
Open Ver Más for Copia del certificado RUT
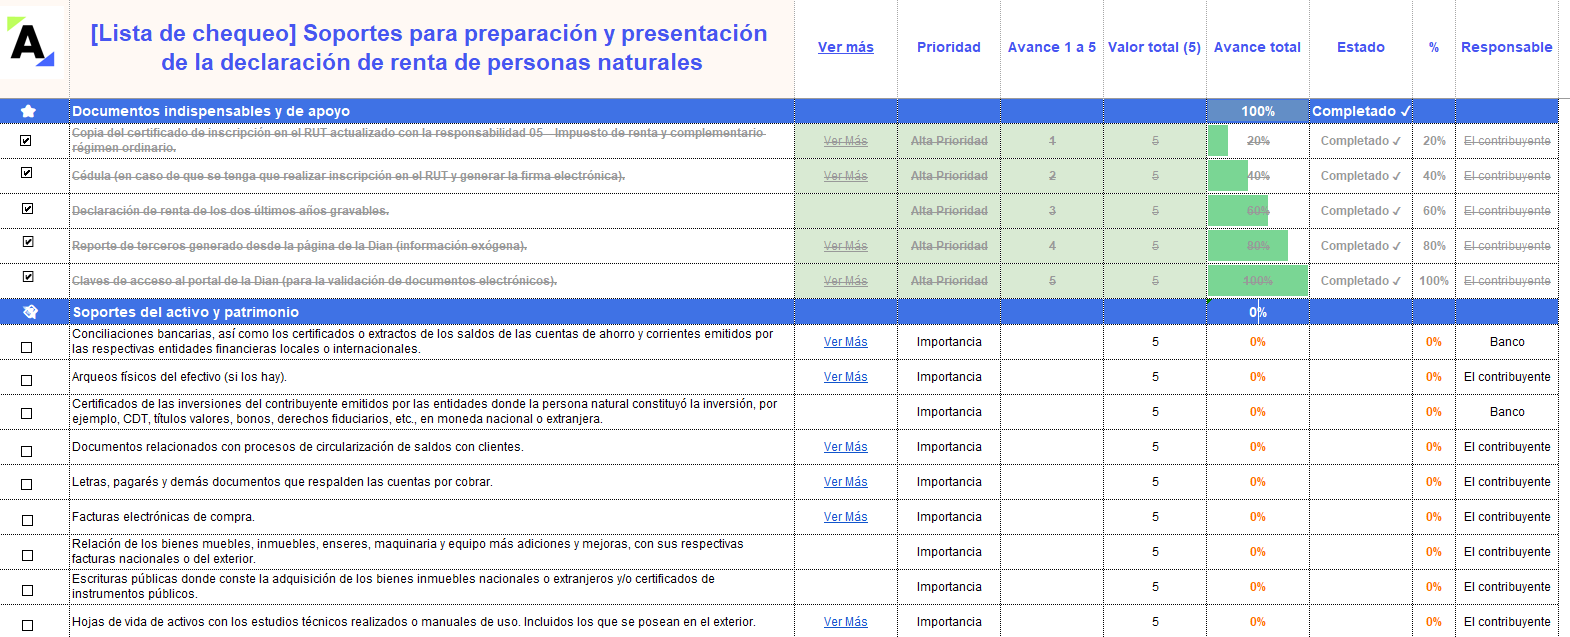coord(846,141)
